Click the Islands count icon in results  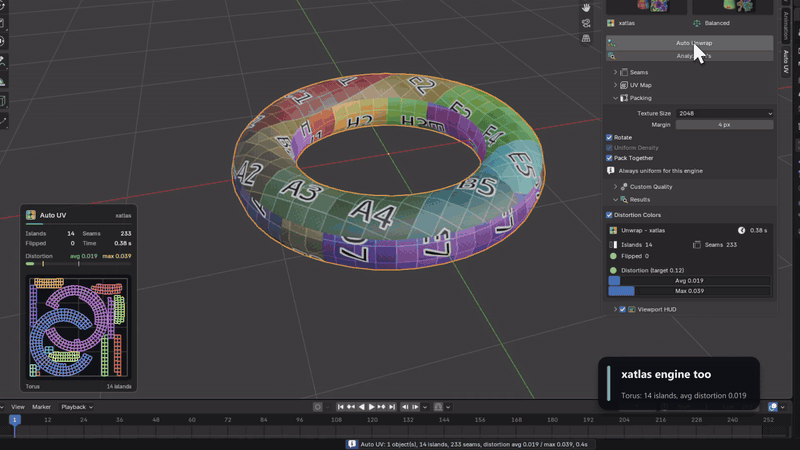[613, 245]
